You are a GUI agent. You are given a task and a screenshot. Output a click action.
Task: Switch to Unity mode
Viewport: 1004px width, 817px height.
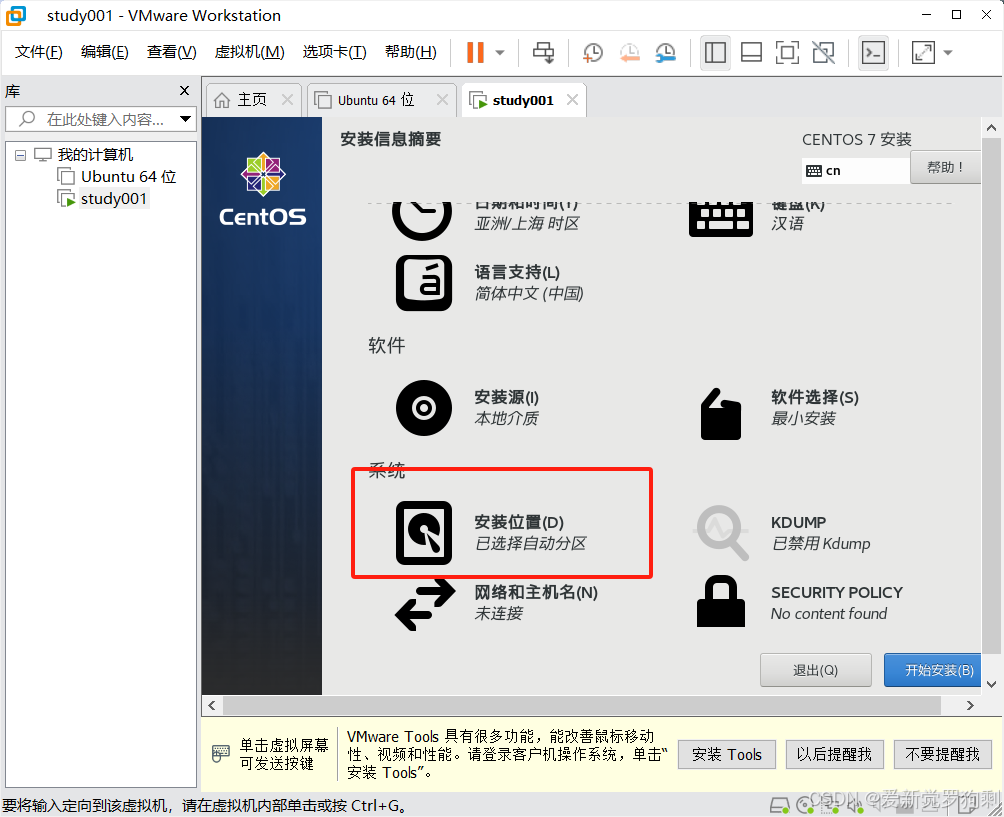823,53
